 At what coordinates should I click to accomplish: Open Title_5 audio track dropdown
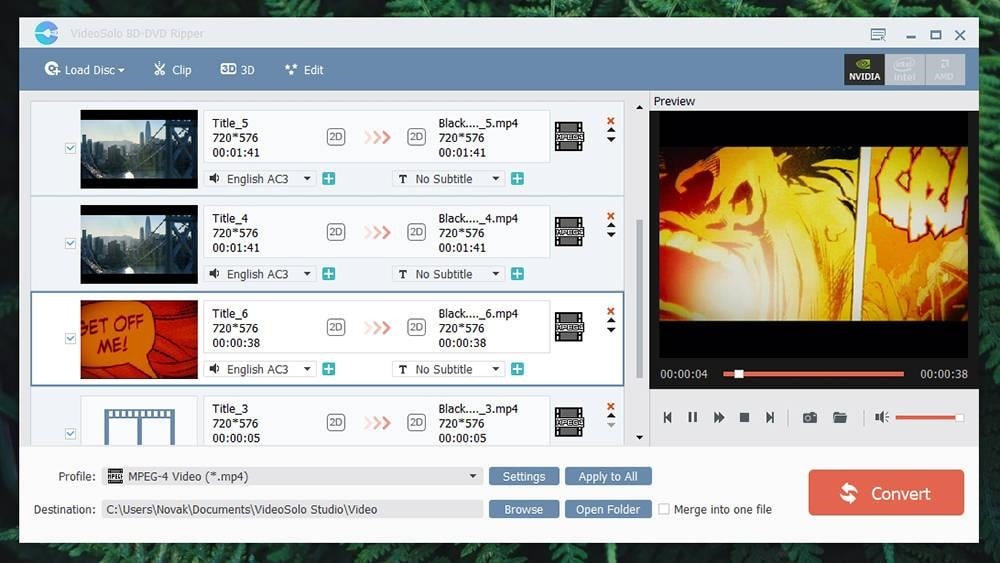coord(260,179)
